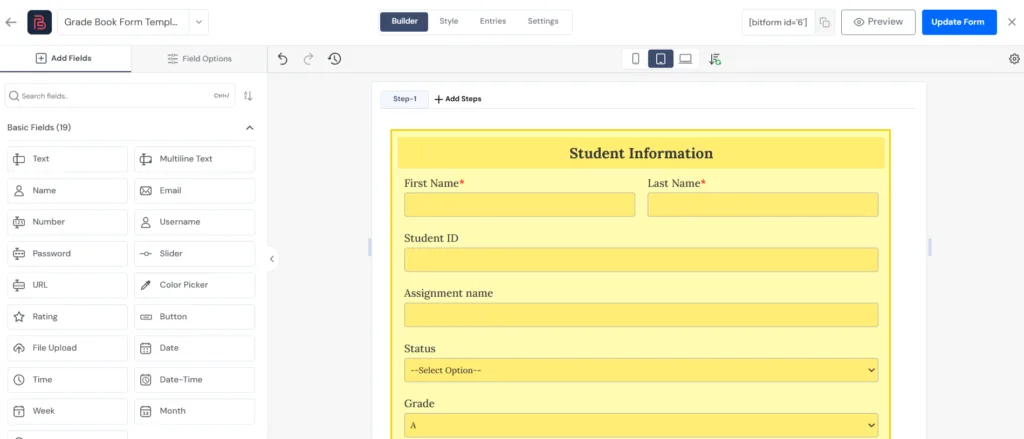Collapse the Basic Fields section
The width and height of the screenshot is (1024, 439).
tap(249, 127)
